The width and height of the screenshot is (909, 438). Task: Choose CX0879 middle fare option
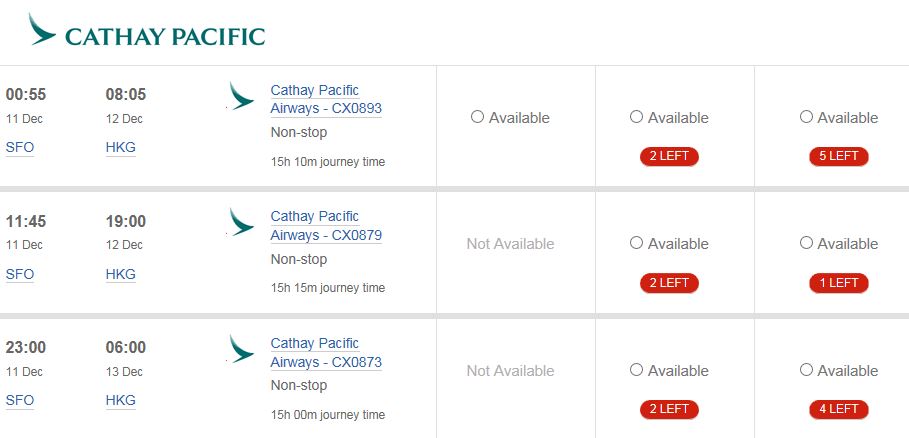[637, 243]
